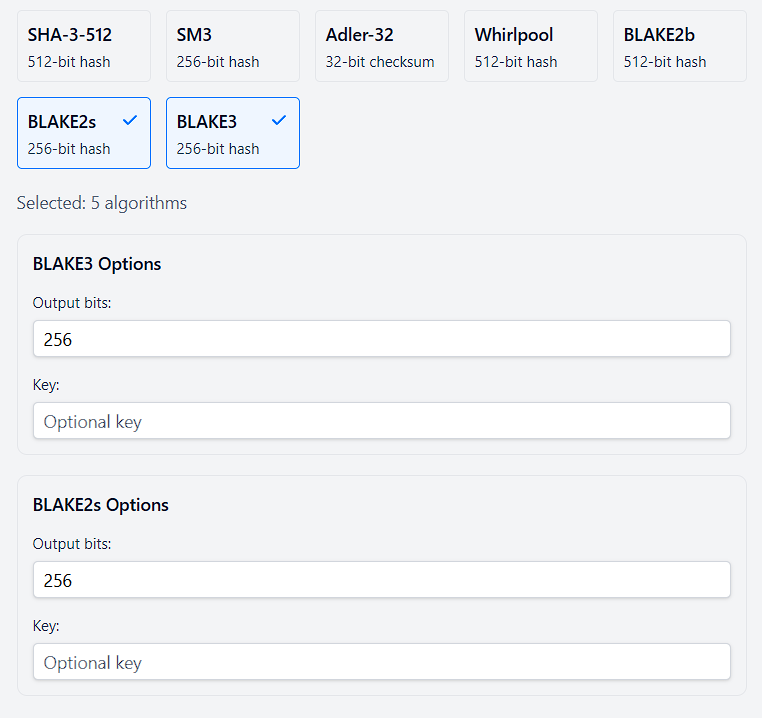This screenshot has height=718, width=762.
Task: Focus the BLAKE2s optional Key field
Action: point(382,662)
